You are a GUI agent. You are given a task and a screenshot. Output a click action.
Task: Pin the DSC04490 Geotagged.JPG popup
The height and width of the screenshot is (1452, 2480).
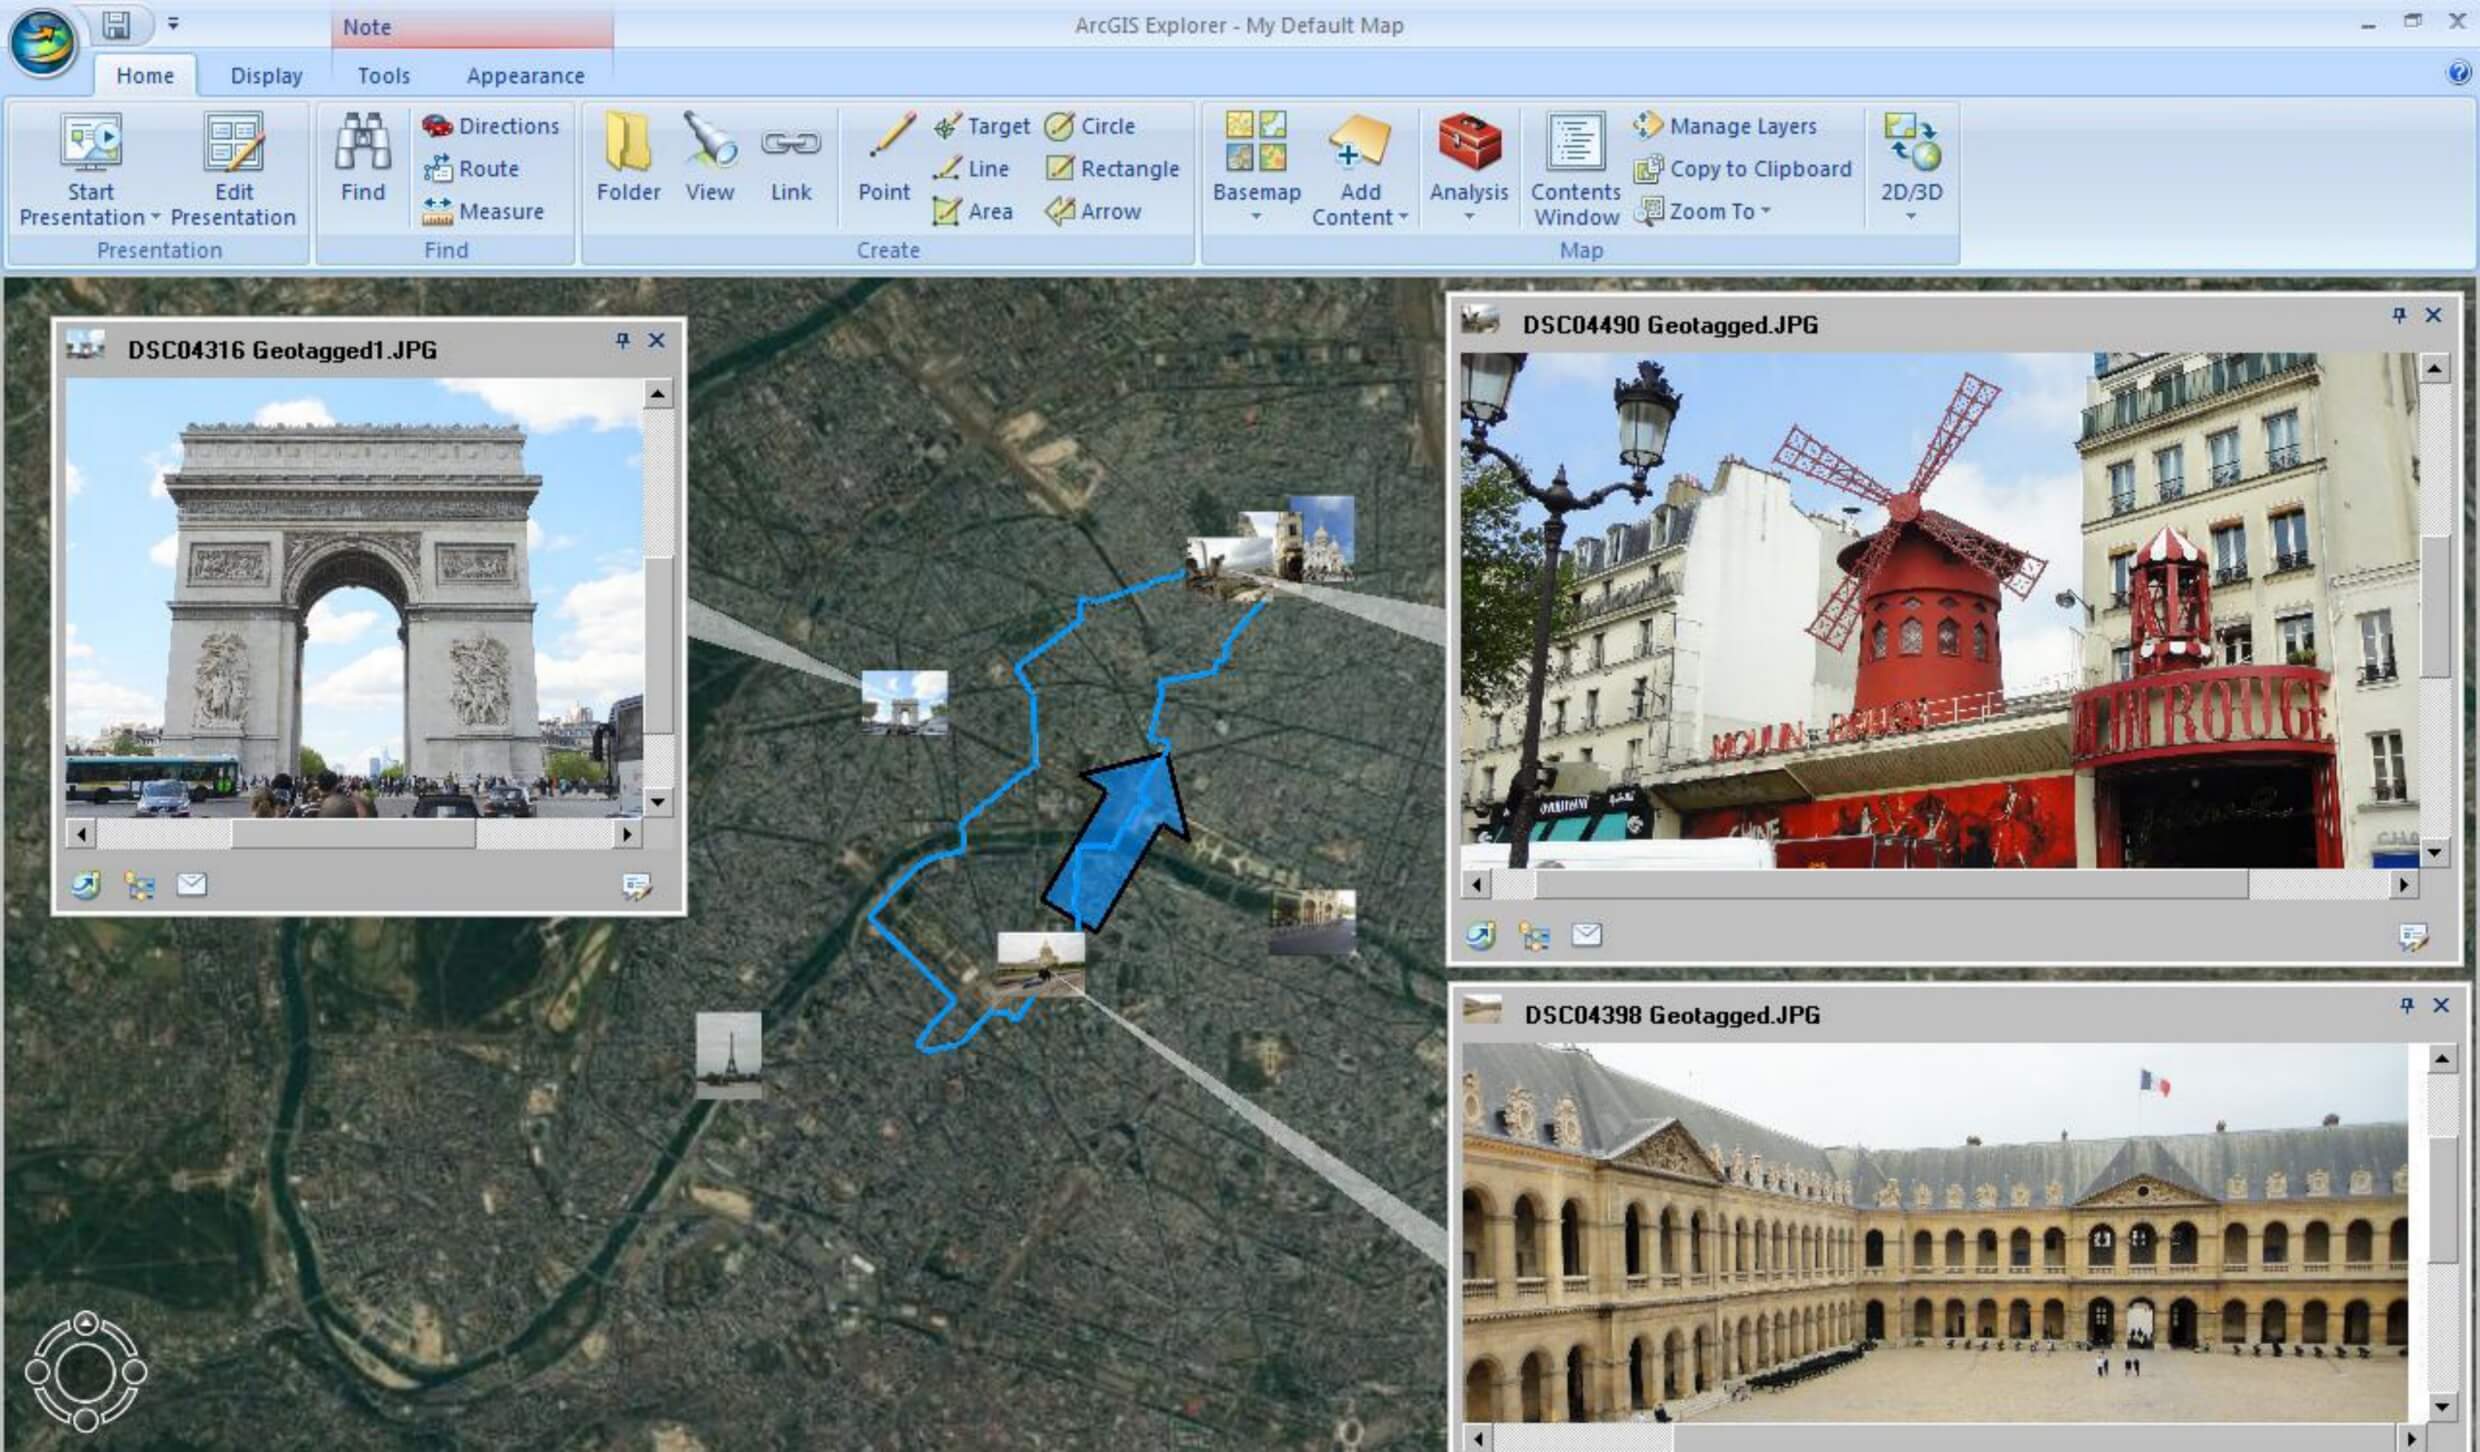coord(2399,315)
